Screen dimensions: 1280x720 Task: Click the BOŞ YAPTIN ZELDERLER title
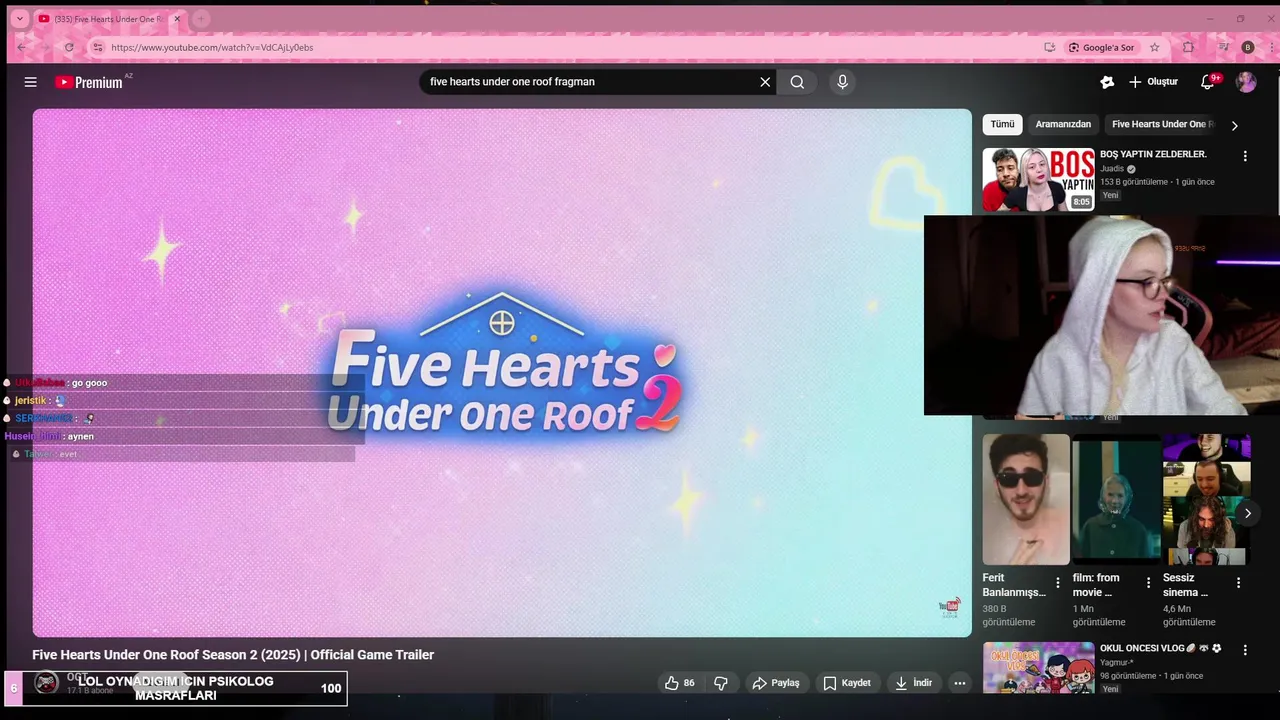[1153, 154]
